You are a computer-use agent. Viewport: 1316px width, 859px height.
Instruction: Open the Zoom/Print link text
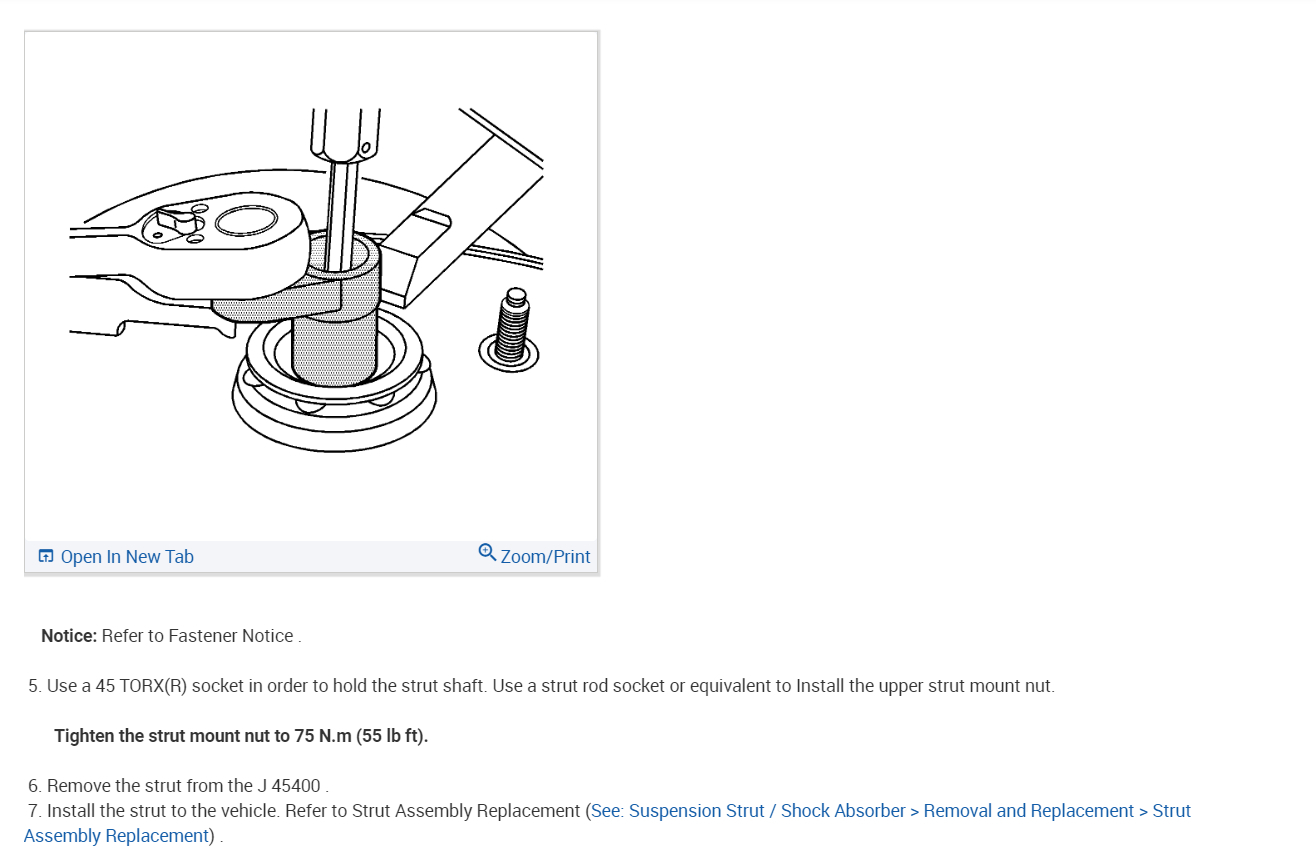[x=545, y=557]
